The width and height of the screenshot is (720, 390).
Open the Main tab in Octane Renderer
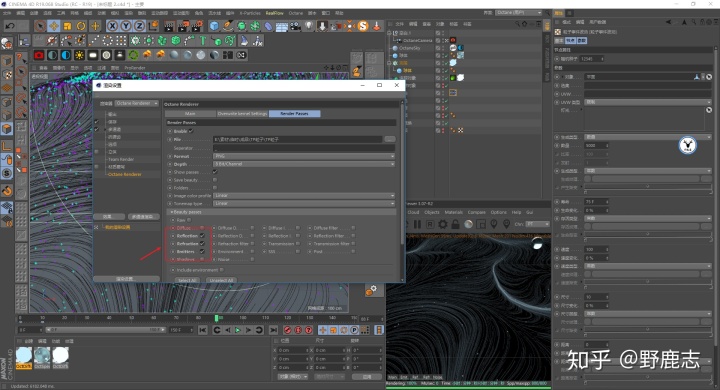(190, 113)
